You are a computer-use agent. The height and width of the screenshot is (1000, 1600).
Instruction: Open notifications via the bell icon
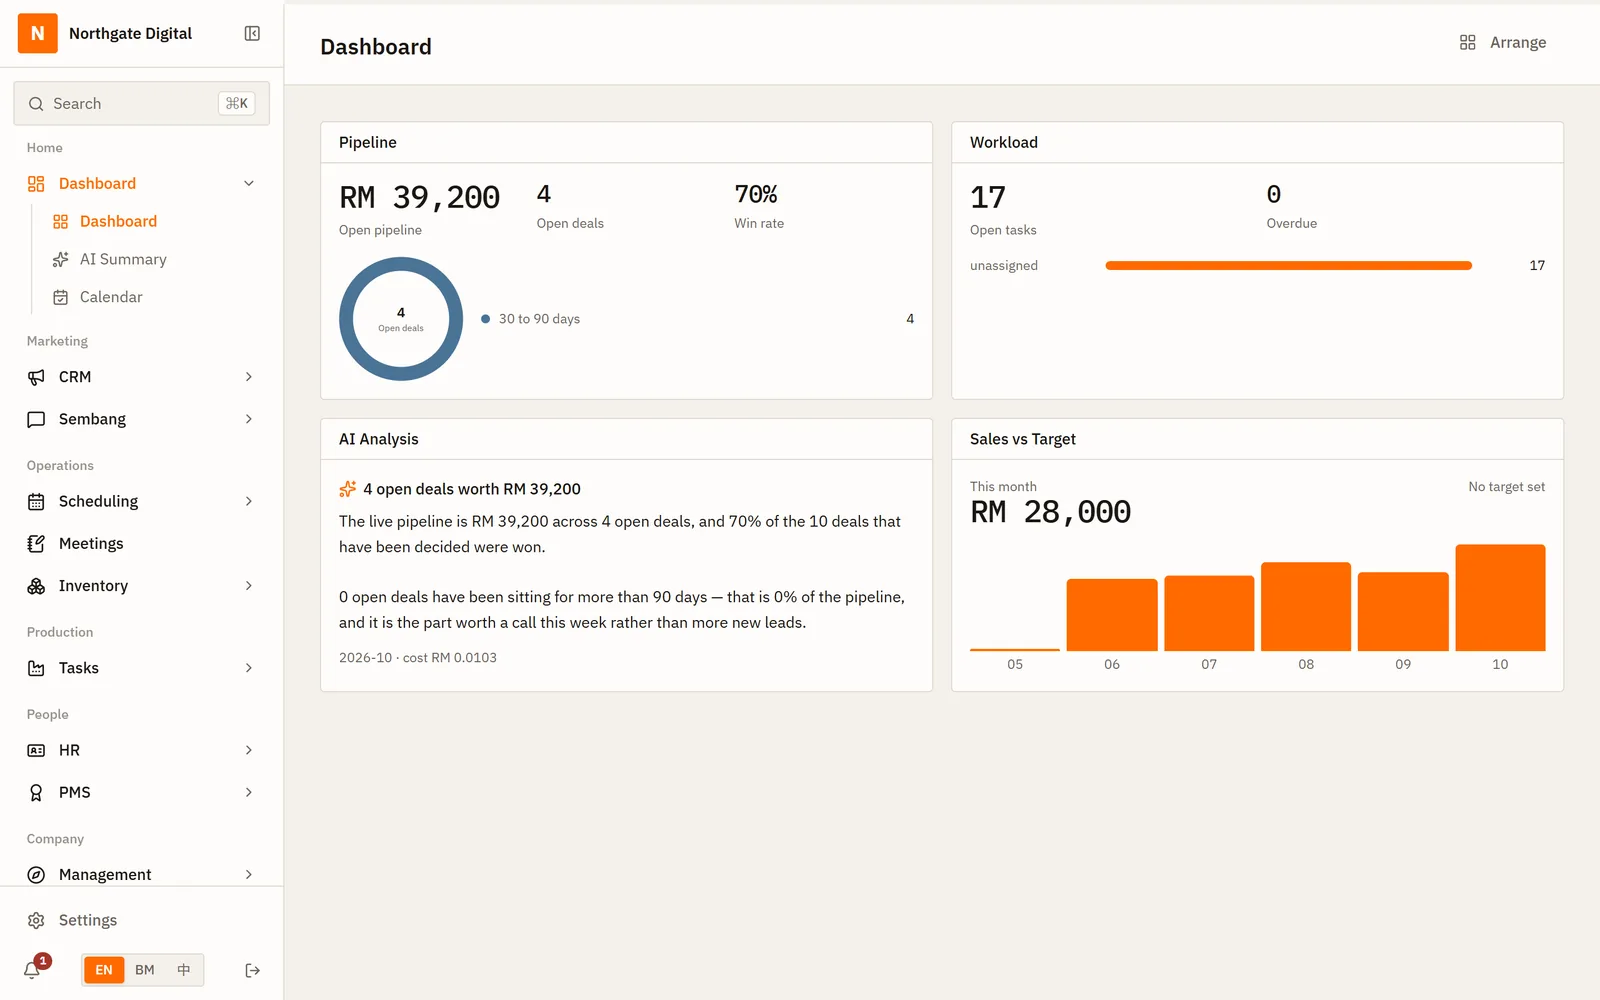point(32,969)
